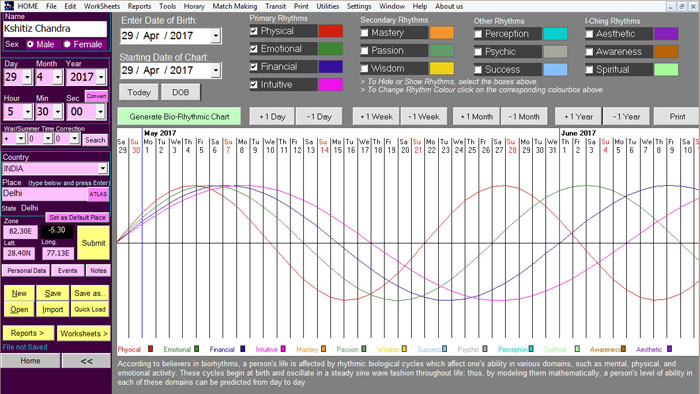Screen dimensions: 700x394
Task: Open the ATLAS place lookup
Action: [98, 194]
